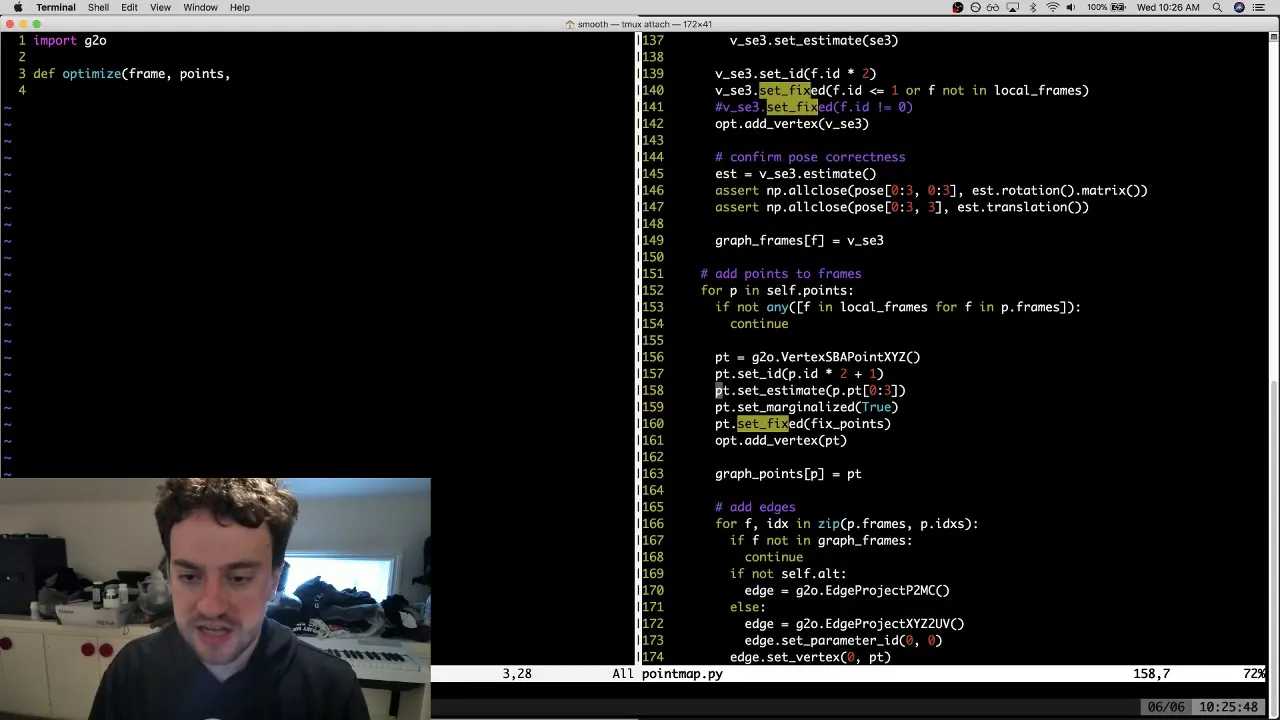The height and width of the screenshot is (720, 1280).
Task: Click 'for f, idx in zip' line 166
Action: pos(777,524)
